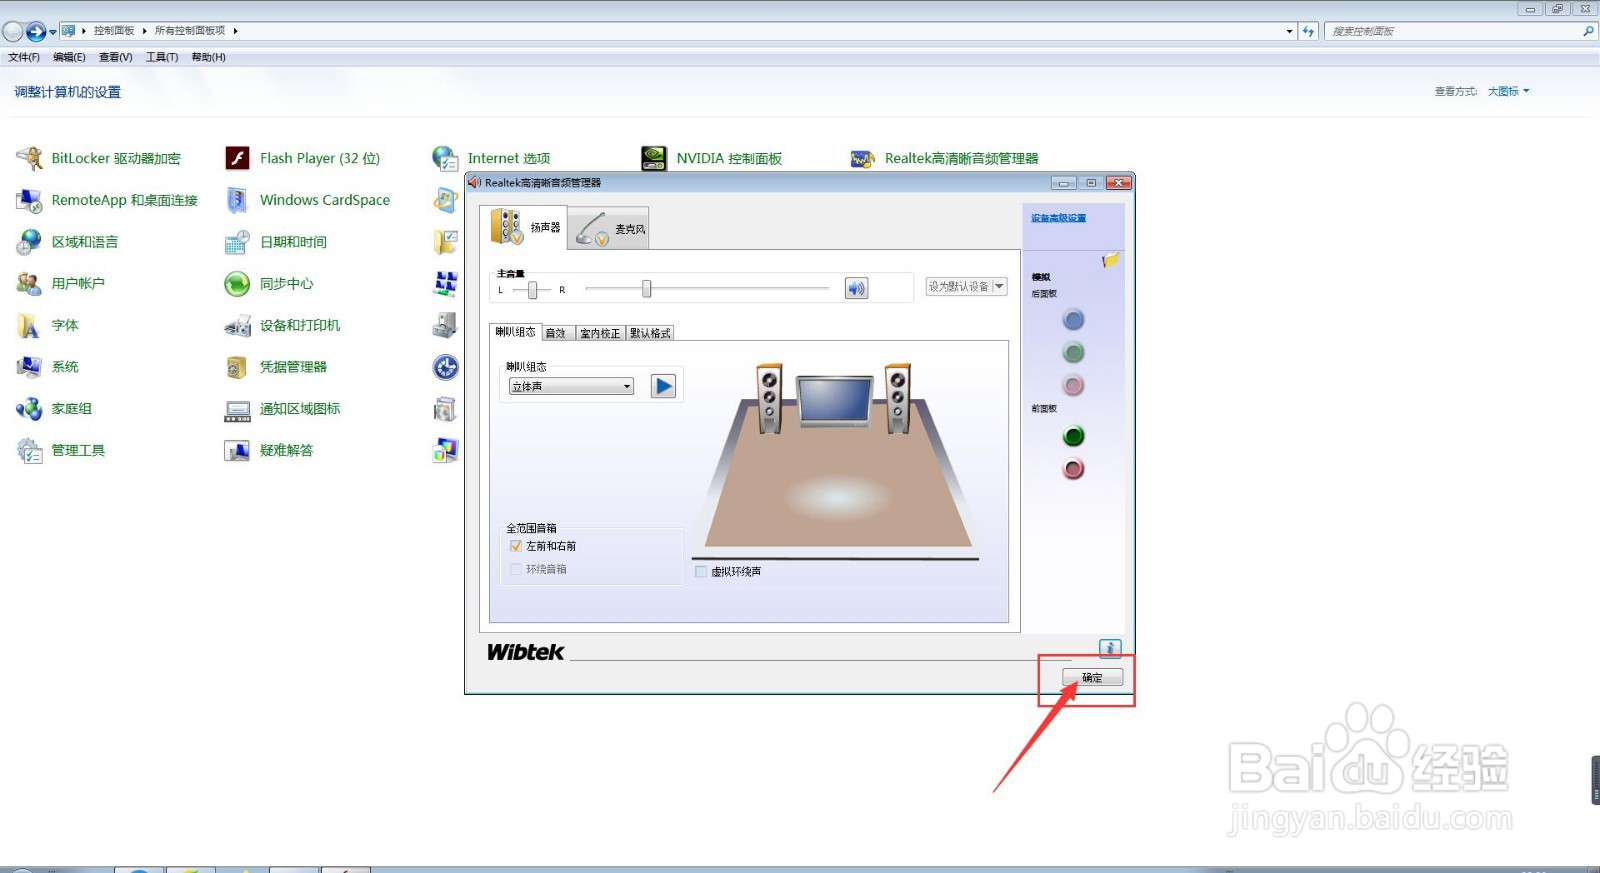Open 编辑(E) menu
This screenshot has height=873, width=1600.
69,57
